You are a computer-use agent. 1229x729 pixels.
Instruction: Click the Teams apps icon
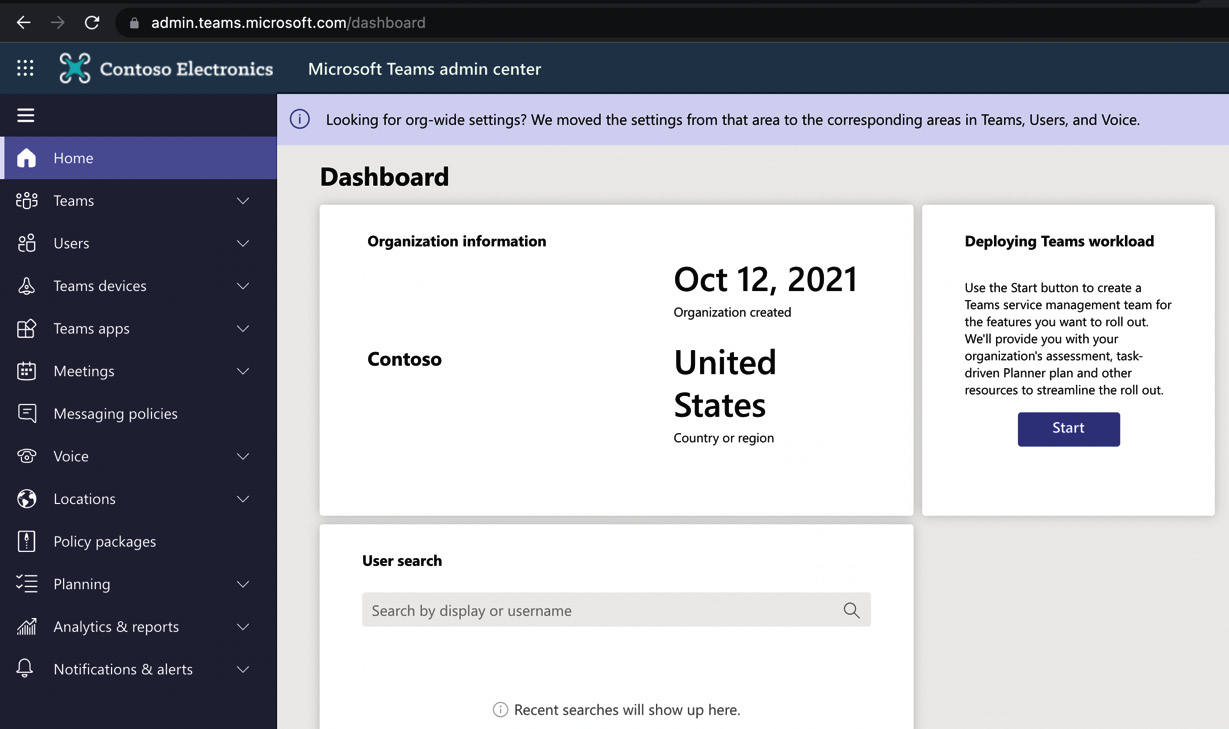click(27, 329)
